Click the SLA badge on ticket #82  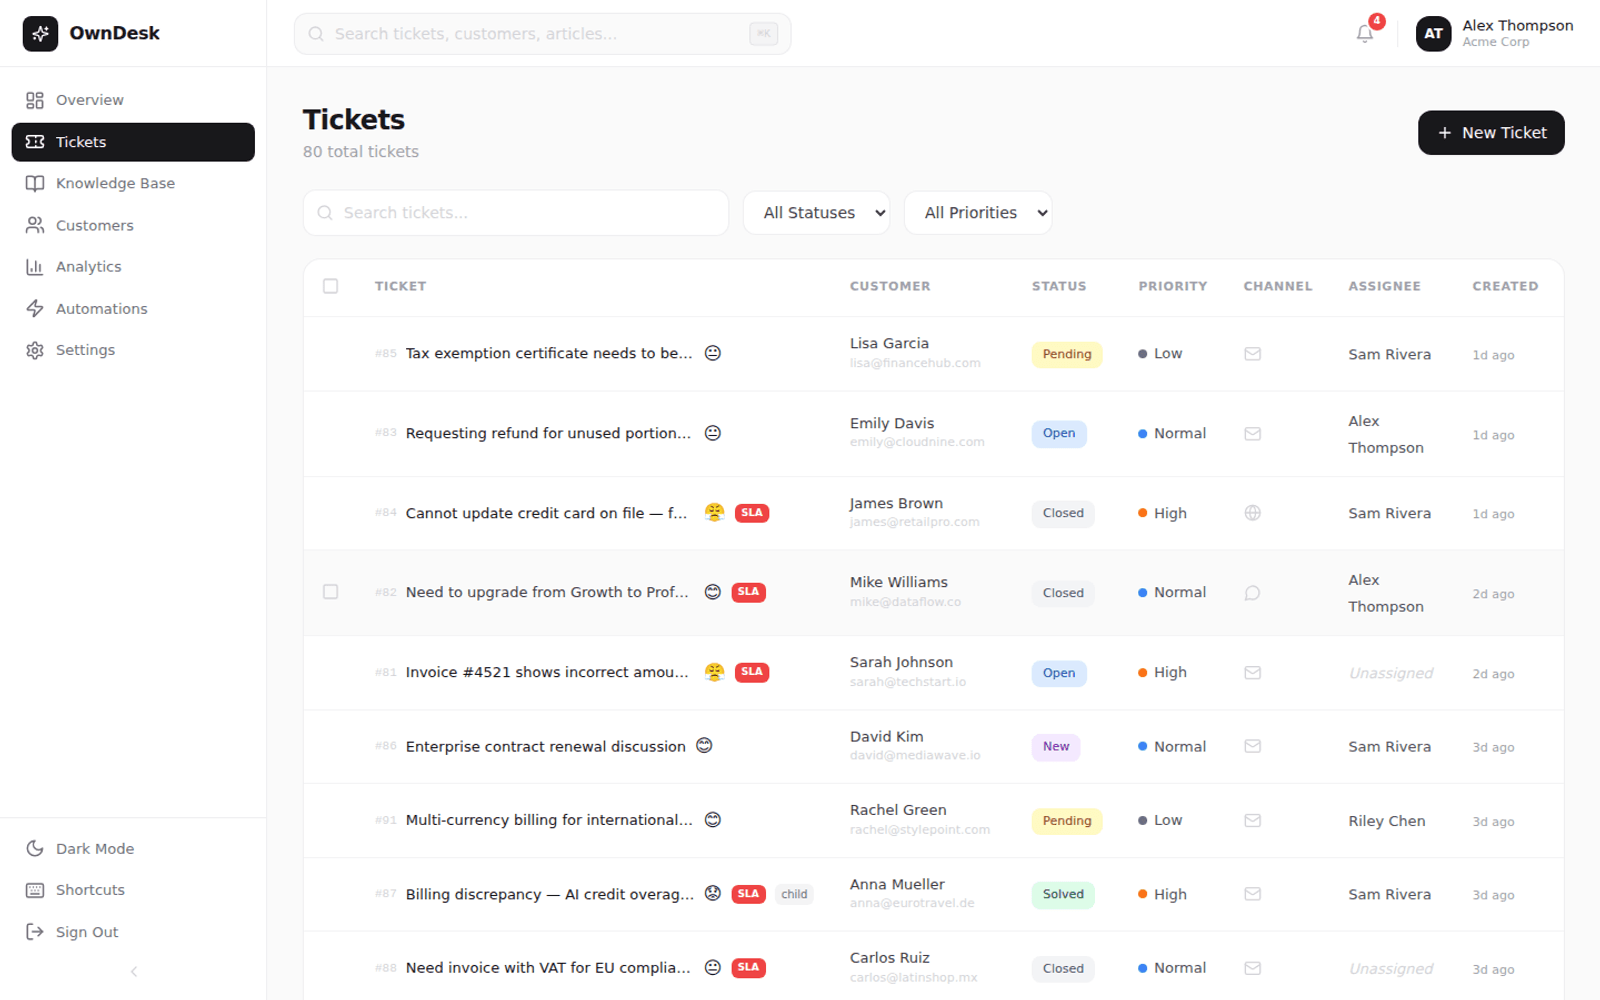click(748, 592)
